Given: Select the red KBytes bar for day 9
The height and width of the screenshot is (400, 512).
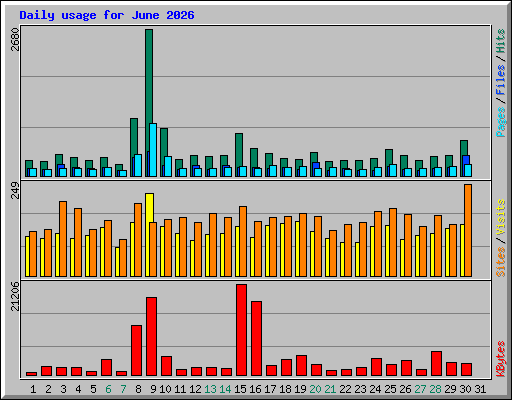Looking at the screenshot, I should (x=151, y=337).
